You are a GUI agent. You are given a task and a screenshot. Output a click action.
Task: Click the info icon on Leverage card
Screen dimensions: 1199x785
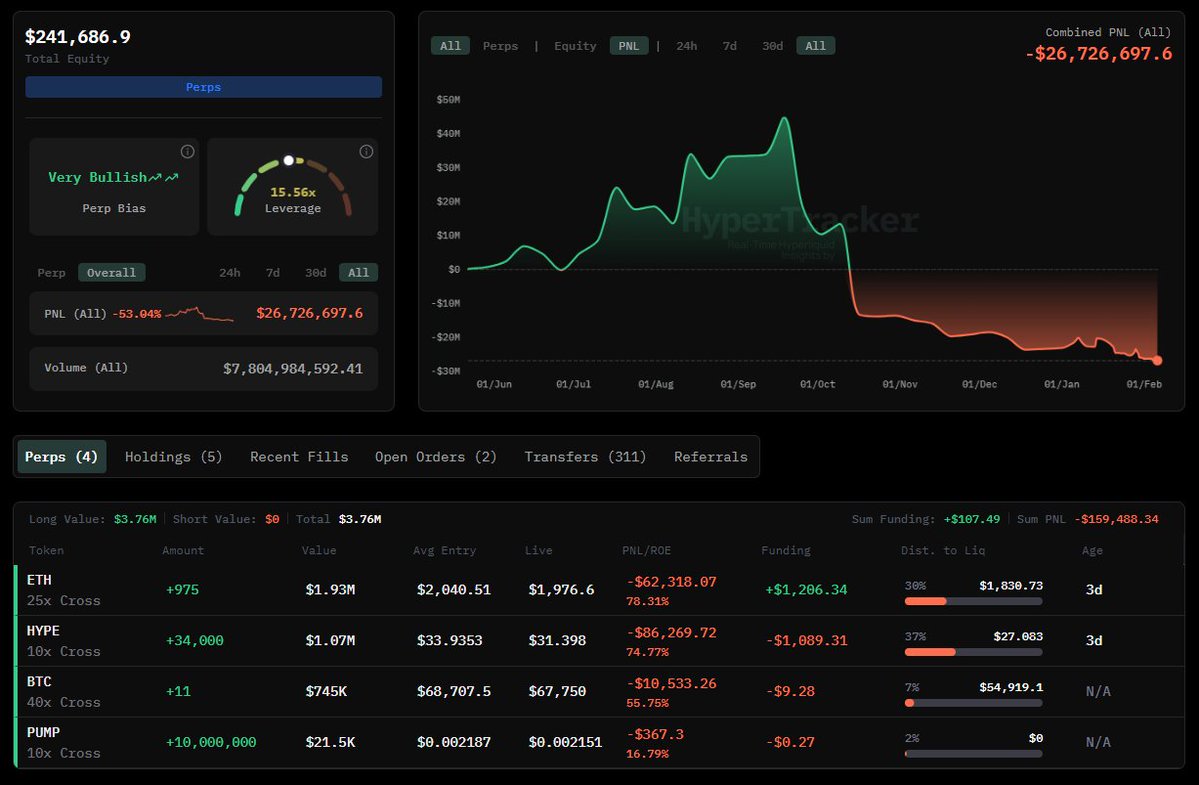tap(366, 151)
